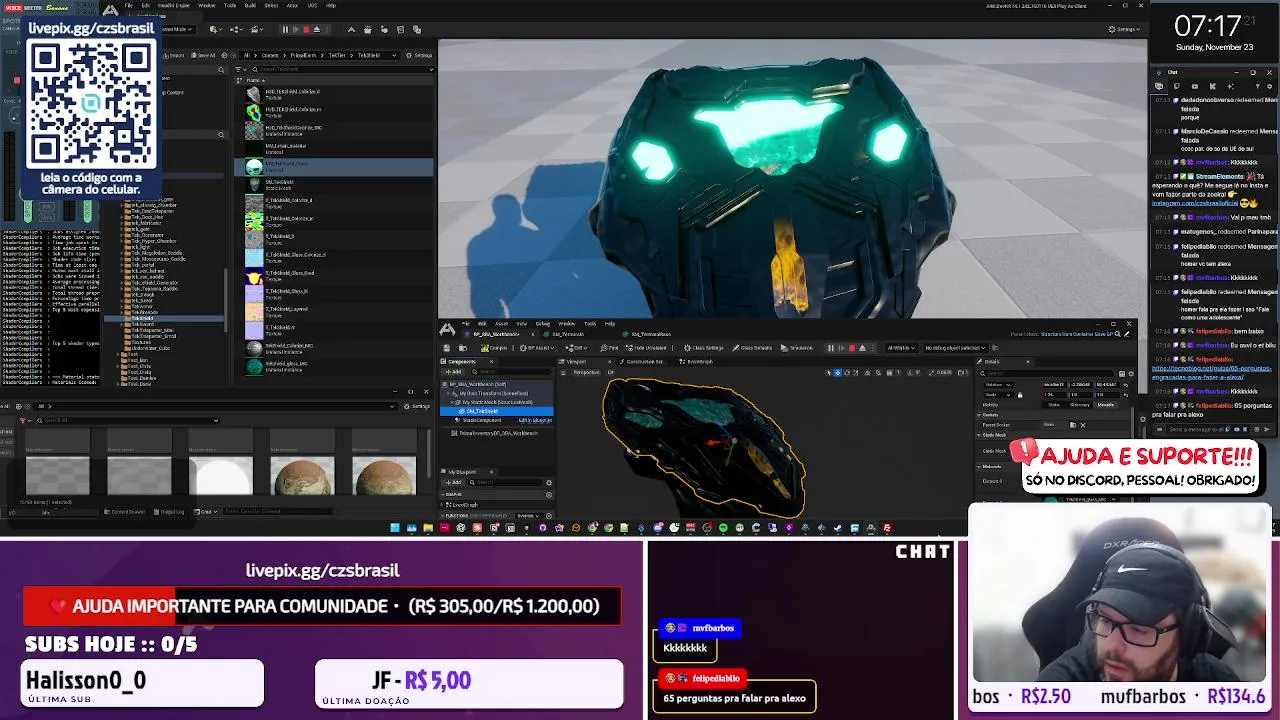Select white sphere material thumbnail in lower browser
Screen dimensions: 1280x720
[221, 475]
